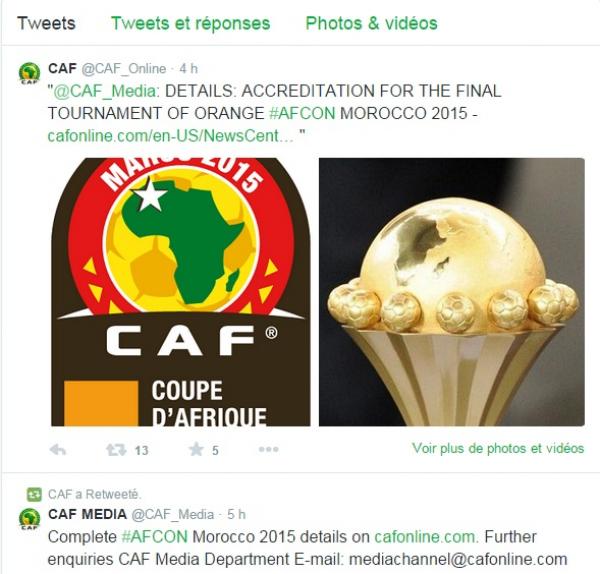Open the @CAF_Media mention link

pyautogui.click(x=104, y=91)
